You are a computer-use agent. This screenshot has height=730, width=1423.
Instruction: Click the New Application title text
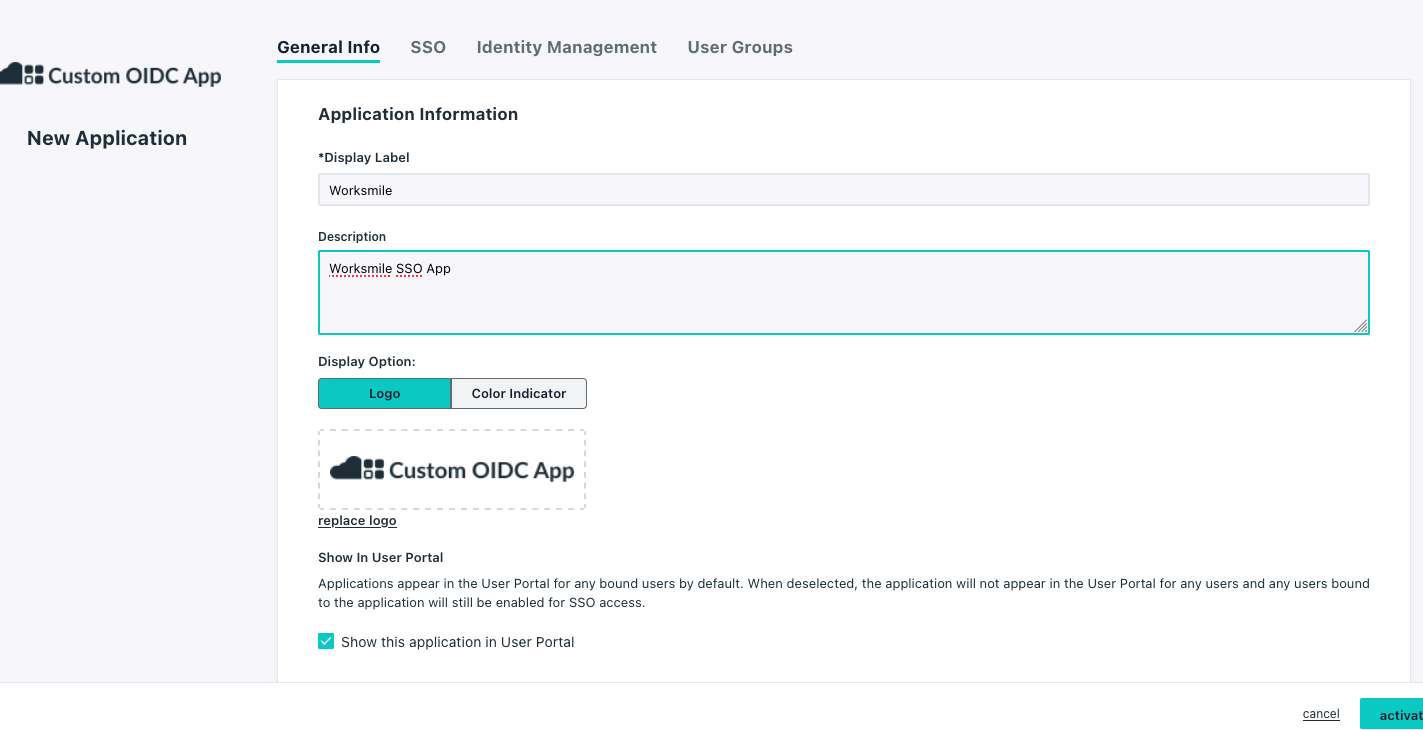(107, 138)
